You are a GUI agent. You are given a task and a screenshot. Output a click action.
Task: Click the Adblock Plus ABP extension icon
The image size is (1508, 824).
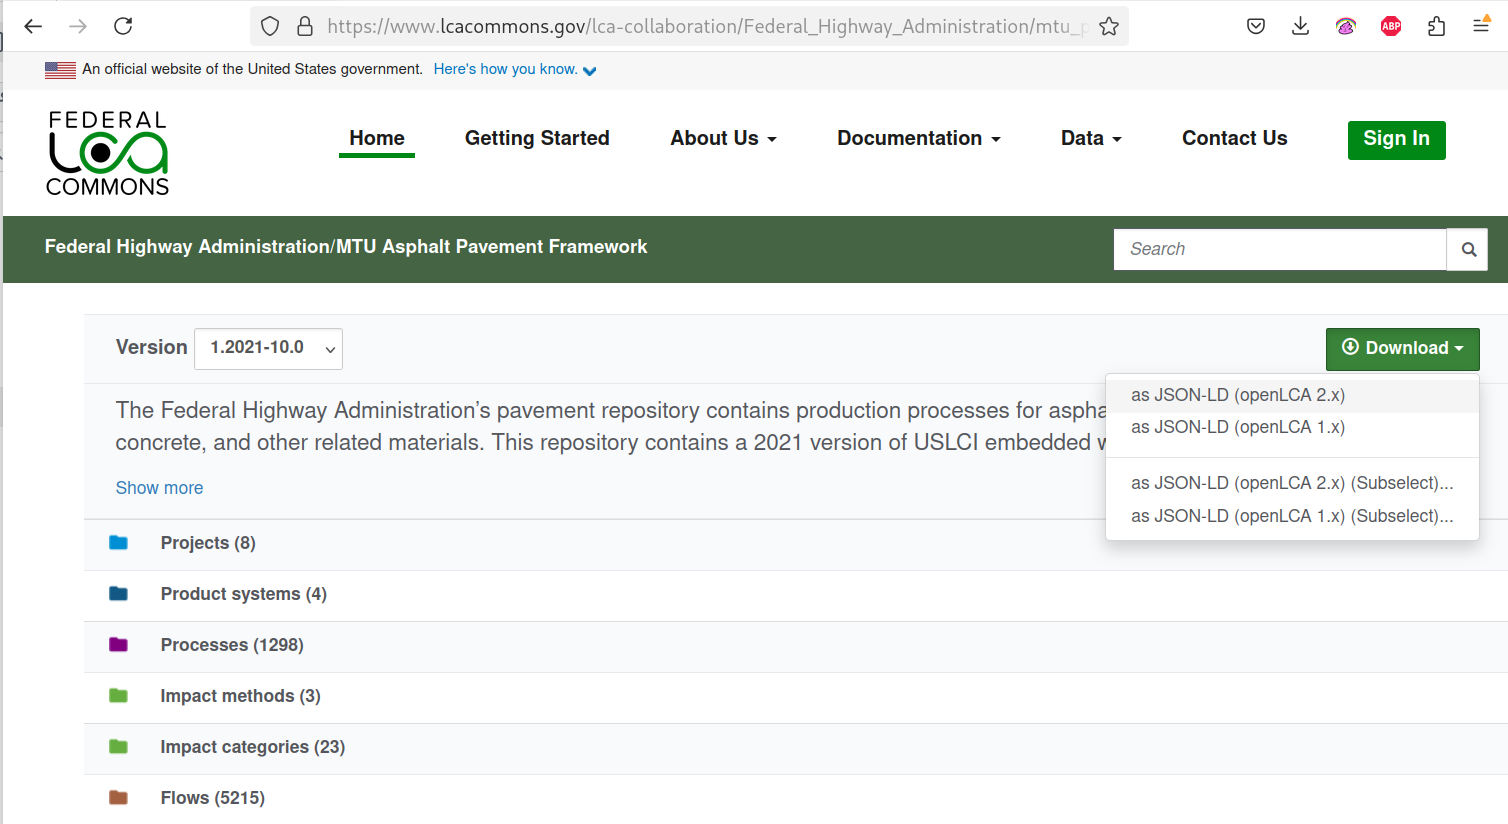tap(1391, 26)
